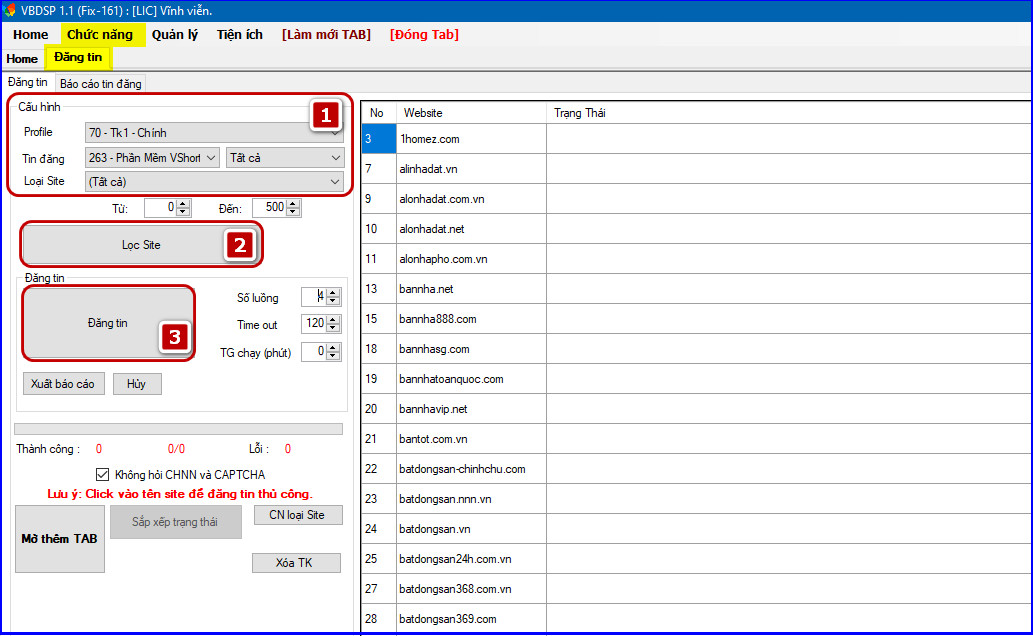Viewport: 1033px width, 636px height.
Task: Select the bannhatoanquoc.com row
Action: [696, 379]
